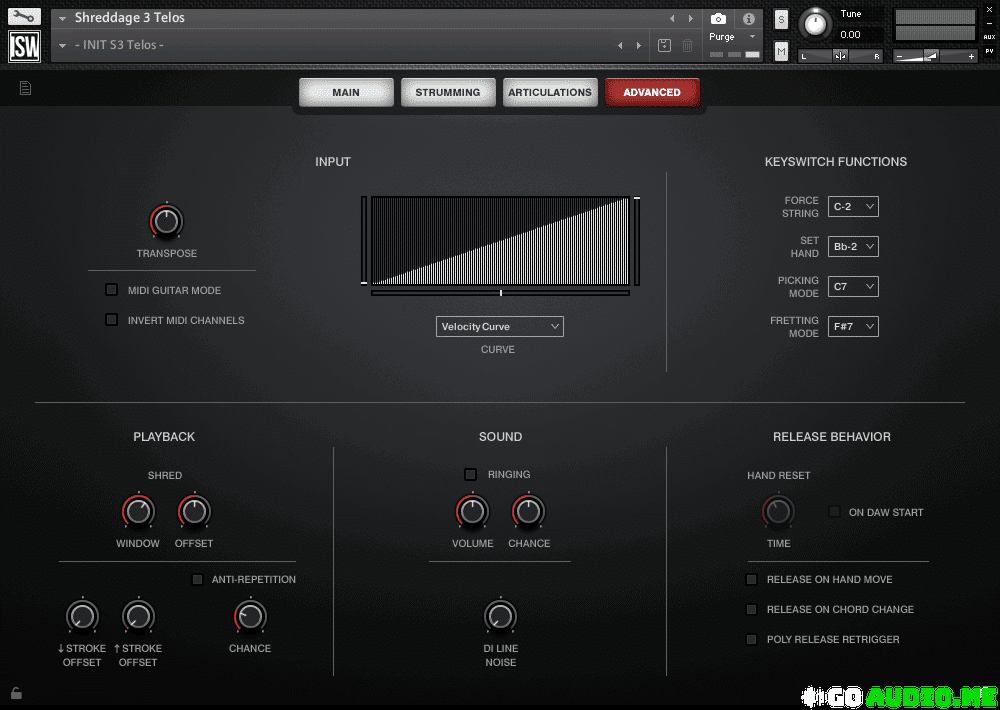Click the Purge menu button
Image resolution: width=1000 pixels, height=710 pixels.
[x=733, y=37]
